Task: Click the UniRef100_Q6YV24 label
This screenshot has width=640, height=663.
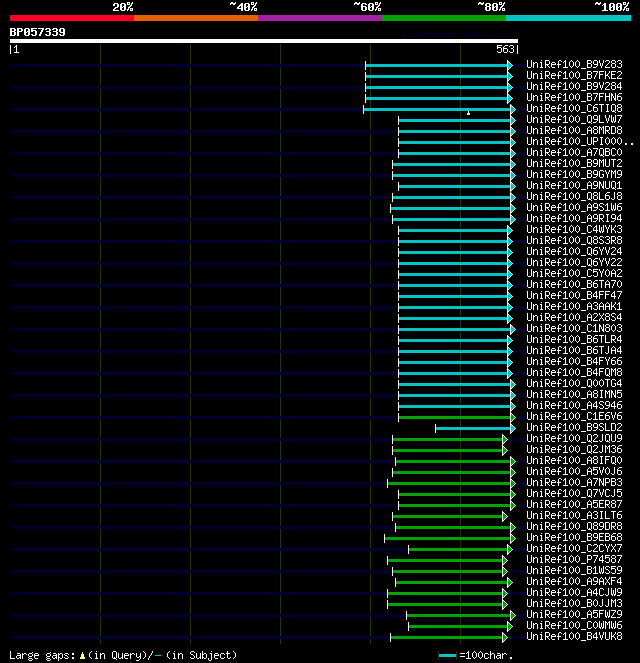Action: (574, 251)
